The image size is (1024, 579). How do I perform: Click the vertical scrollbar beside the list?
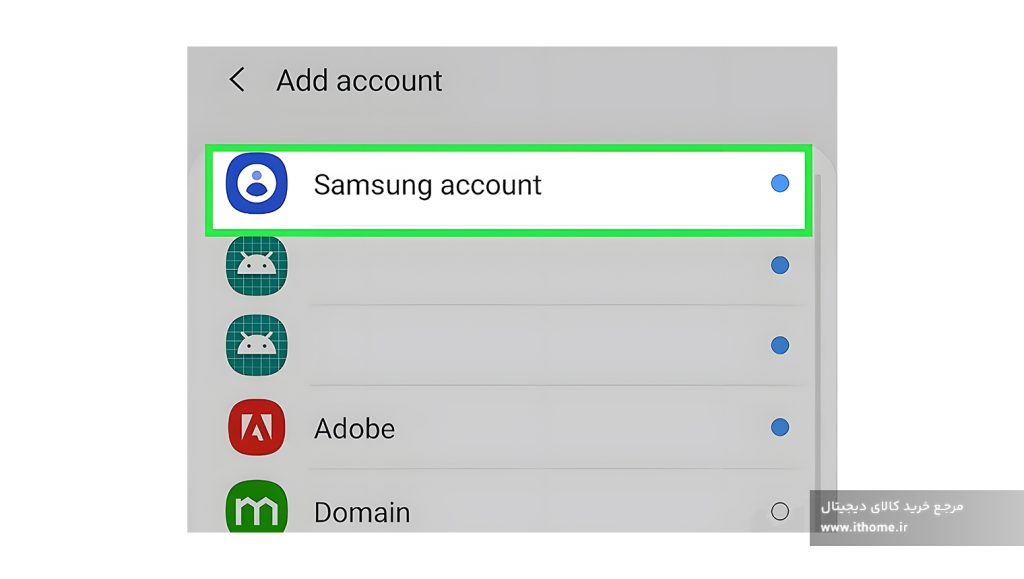coord(818,352)
